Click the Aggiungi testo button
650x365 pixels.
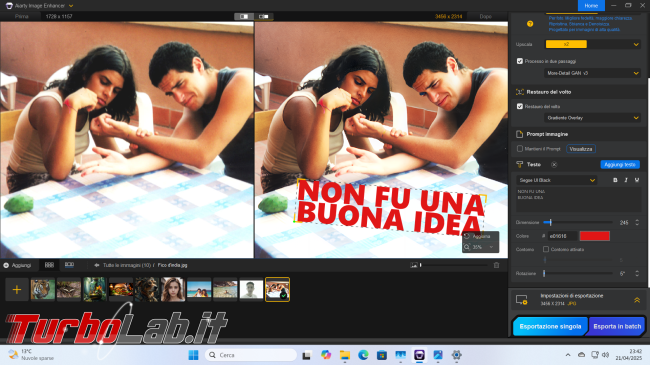pyautogui.click(x=620, y=165)
